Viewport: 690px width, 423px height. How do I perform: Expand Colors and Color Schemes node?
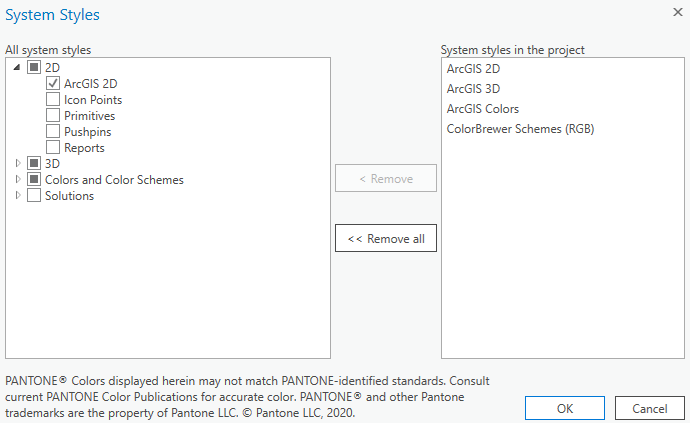18,179
